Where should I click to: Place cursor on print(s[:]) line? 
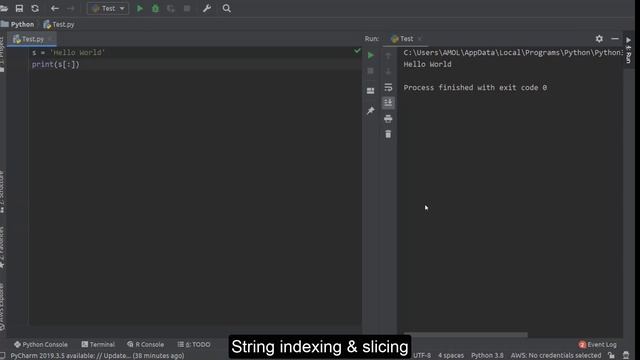click(56, 64)
